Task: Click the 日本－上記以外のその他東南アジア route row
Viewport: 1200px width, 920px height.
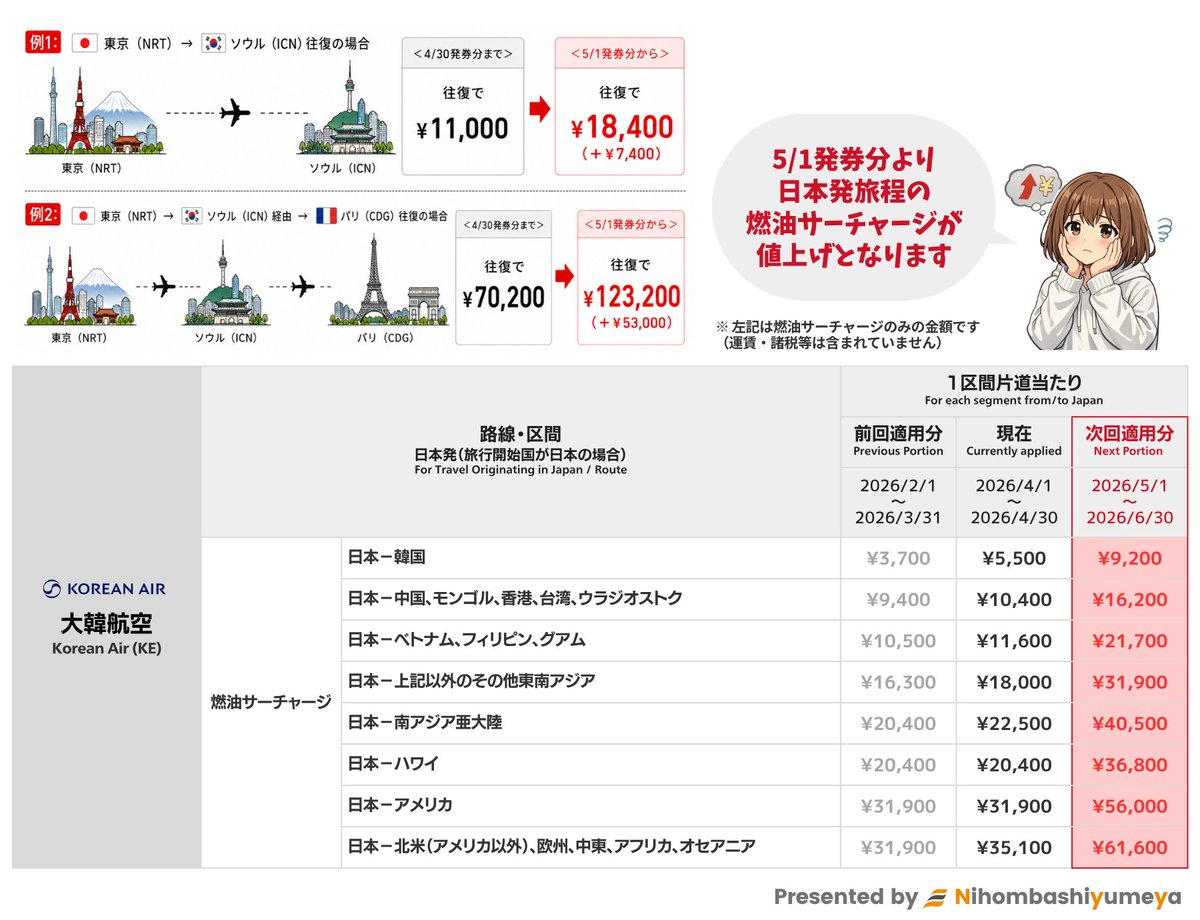Action: point(591,681)
